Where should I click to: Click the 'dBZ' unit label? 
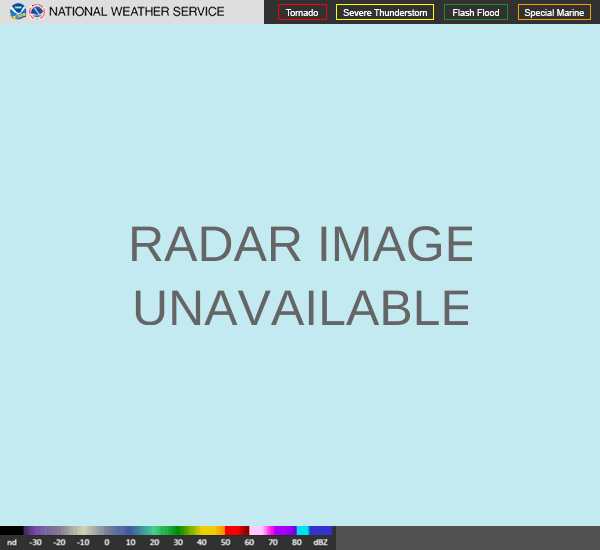(x=320, y=542)
